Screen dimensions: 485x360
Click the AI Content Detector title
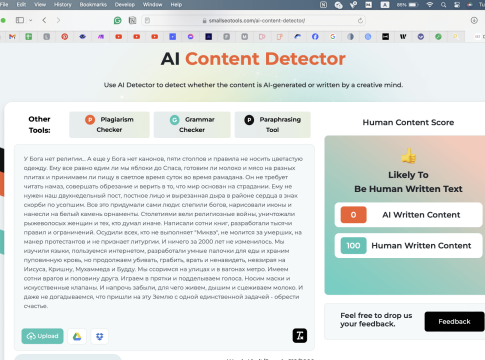coord(253,59)
